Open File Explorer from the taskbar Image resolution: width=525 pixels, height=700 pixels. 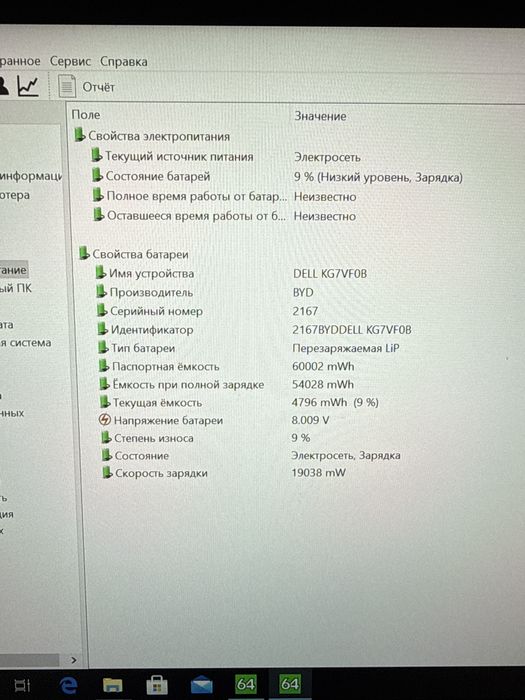point(112,684)
